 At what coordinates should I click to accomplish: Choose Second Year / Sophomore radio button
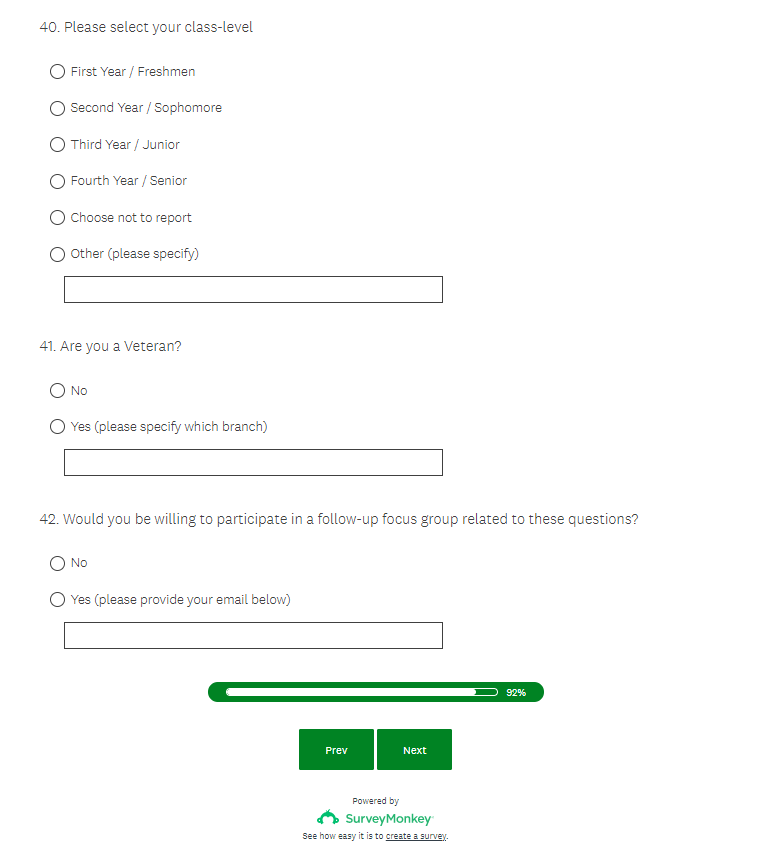pyautogui.click(x=58, y=108)
